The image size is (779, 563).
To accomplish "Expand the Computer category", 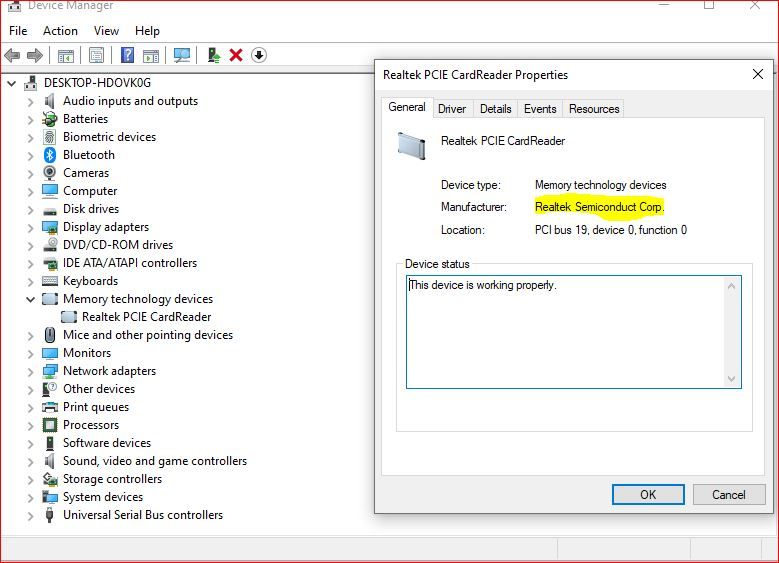I will click(31, 191).
